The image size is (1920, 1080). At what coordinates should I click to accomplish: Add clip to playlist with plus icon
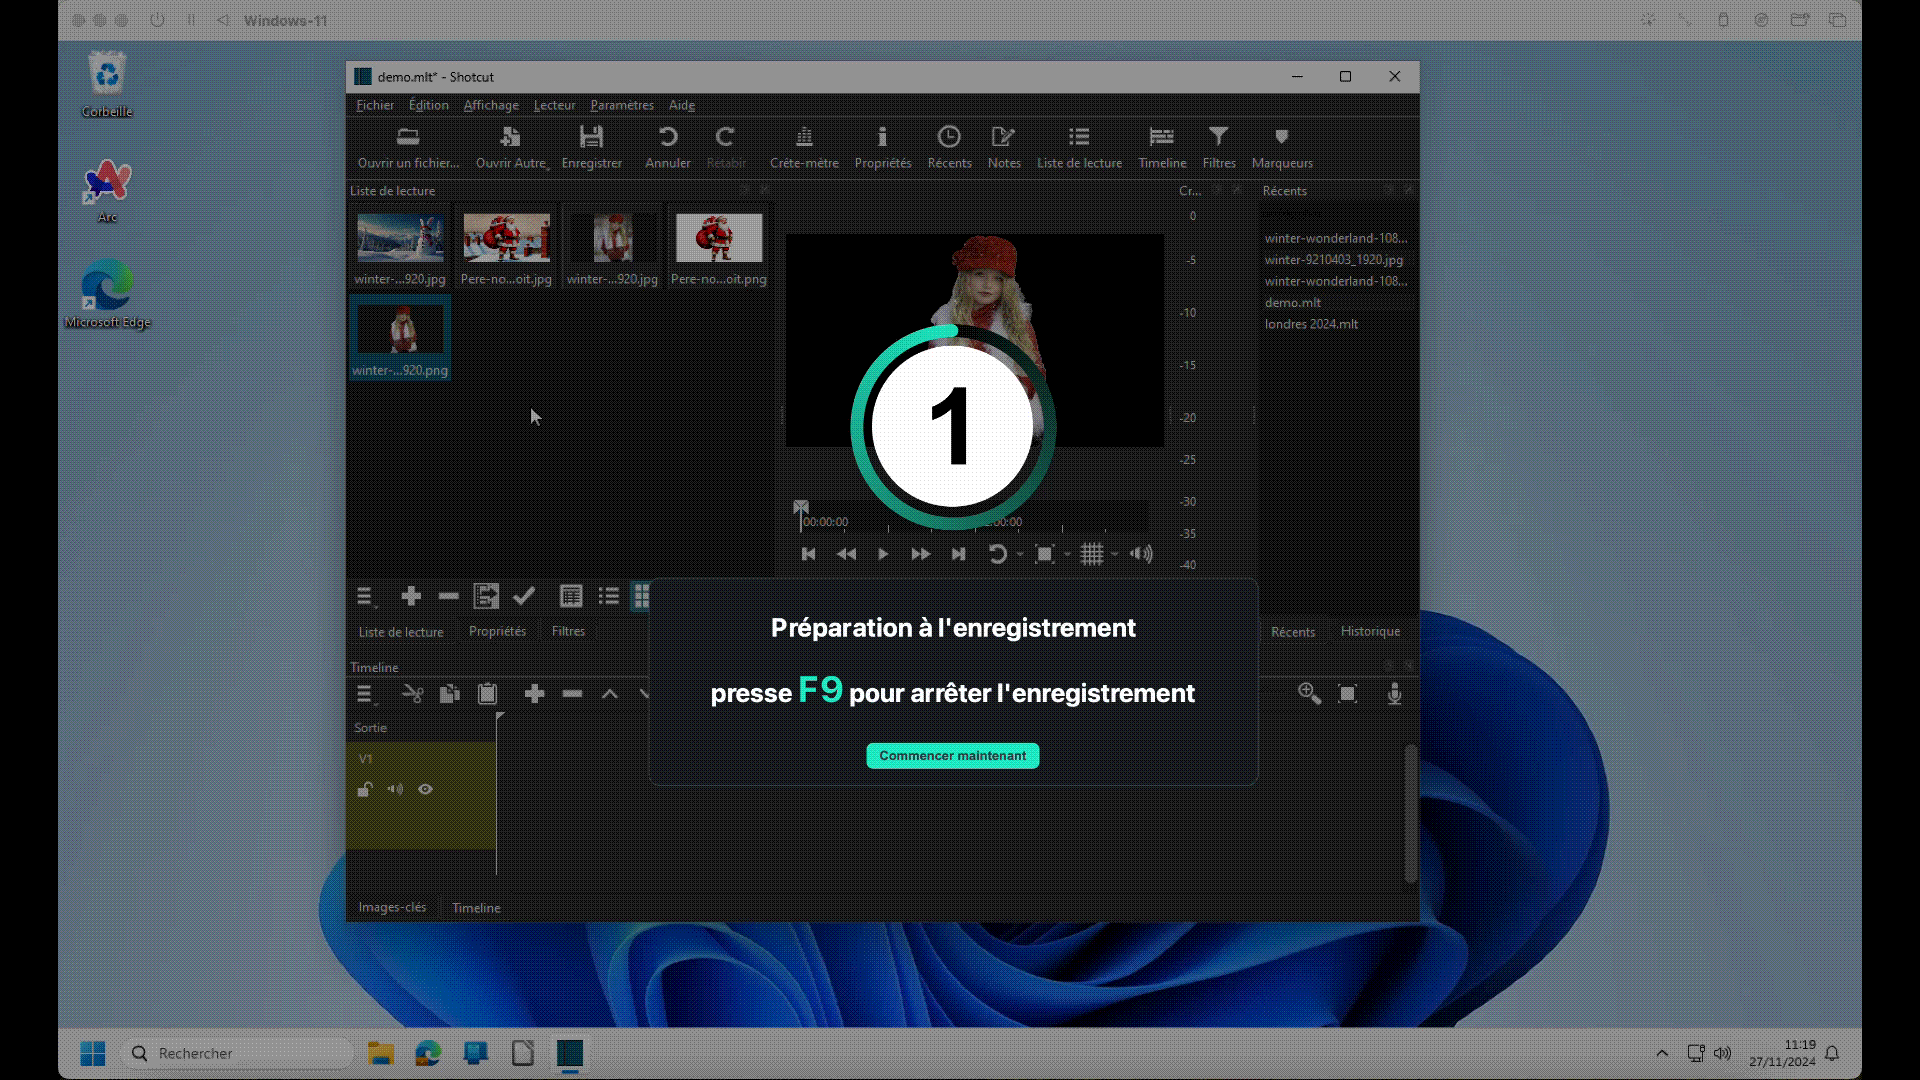click(x=410, y=597)
